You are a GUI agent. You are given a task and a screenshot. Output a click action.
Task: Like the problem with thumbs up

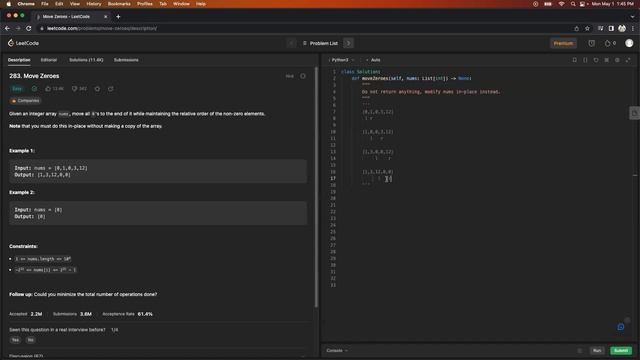click(54, 89)
